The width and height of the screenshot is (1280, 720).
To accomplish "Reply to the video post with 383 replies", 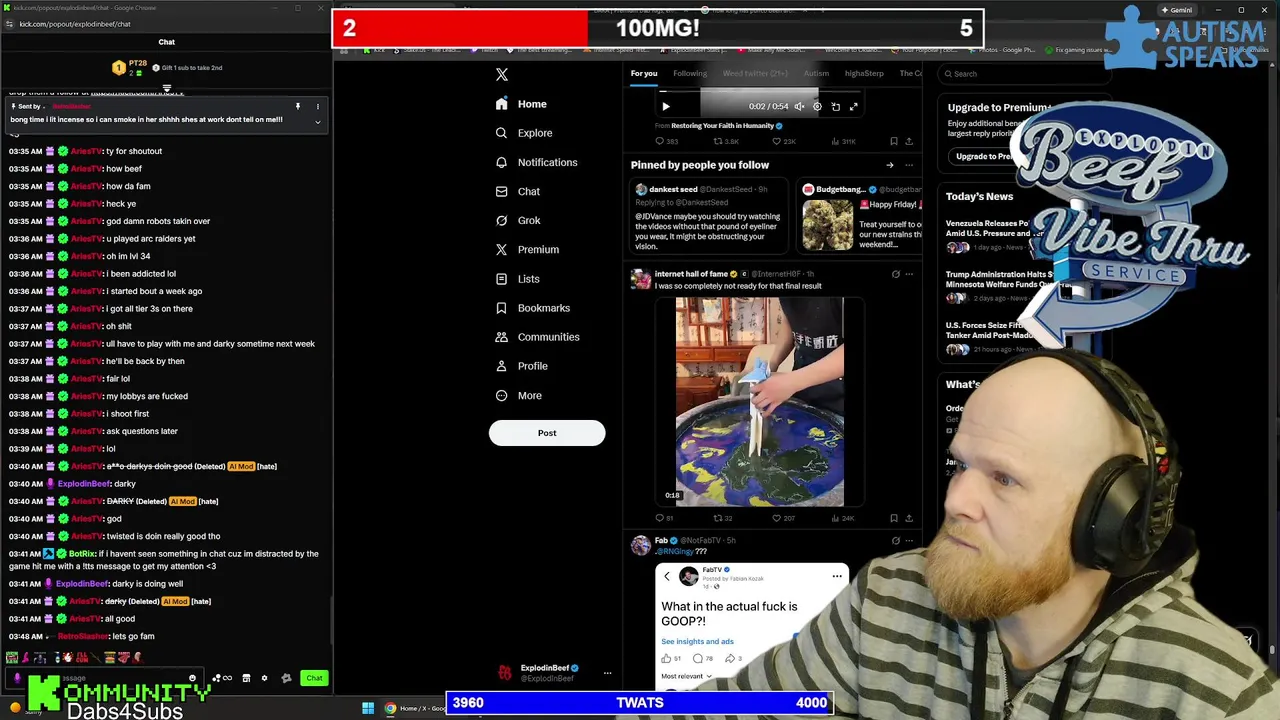I will tap(667, 141).
